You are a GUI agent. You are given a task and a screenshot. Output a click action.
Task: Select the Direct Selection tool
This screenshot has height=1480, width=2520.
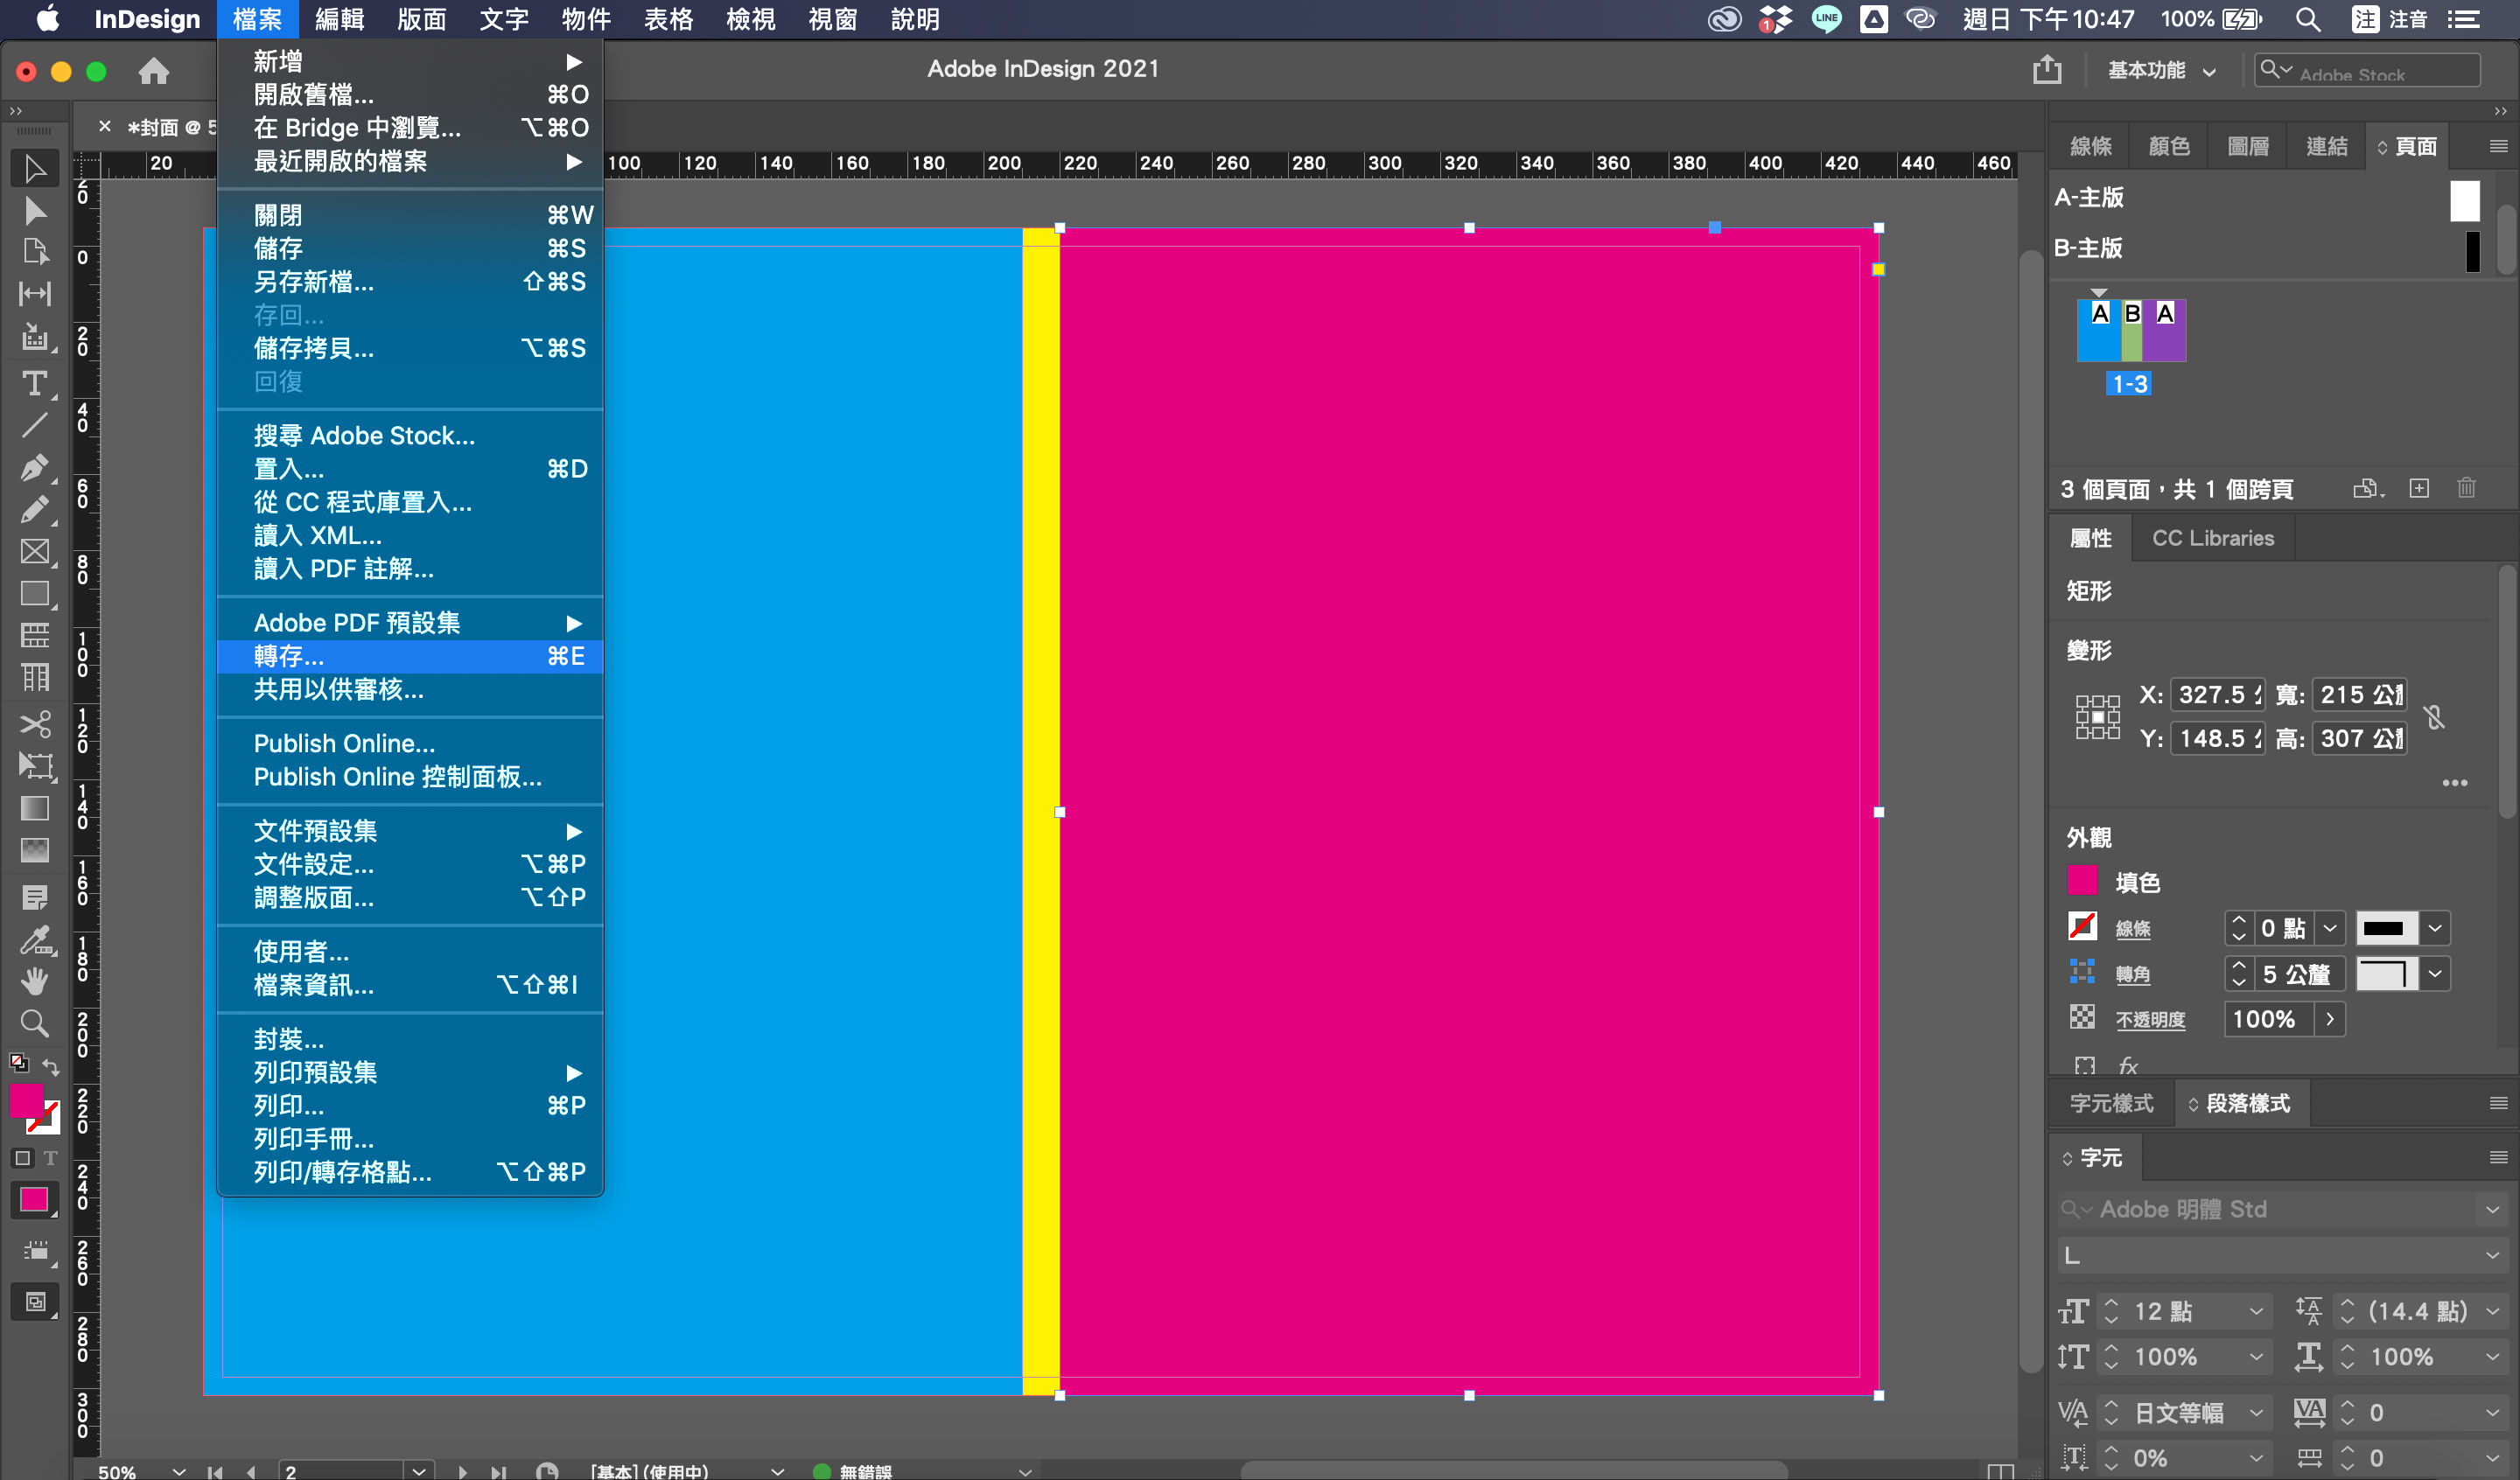click(34, 210)
